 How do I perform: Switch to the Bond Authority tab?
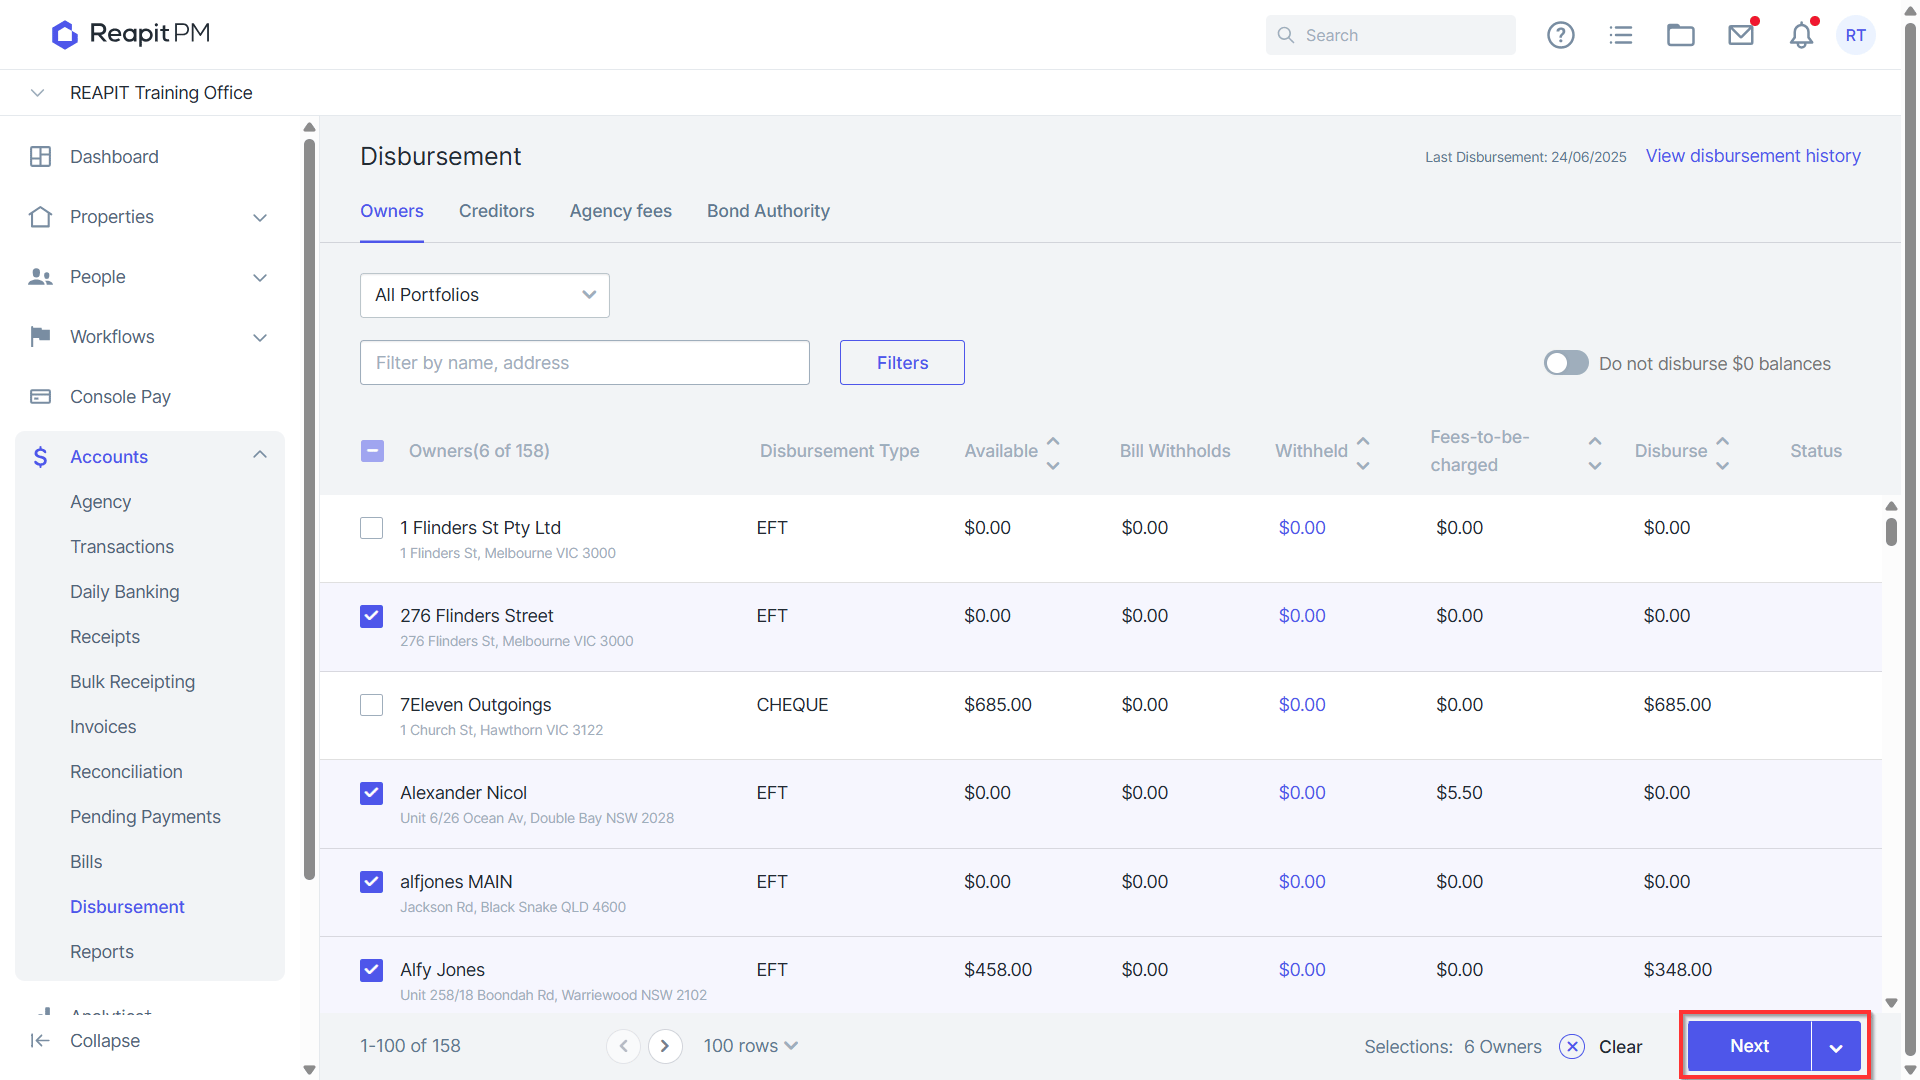click(768, 211)
